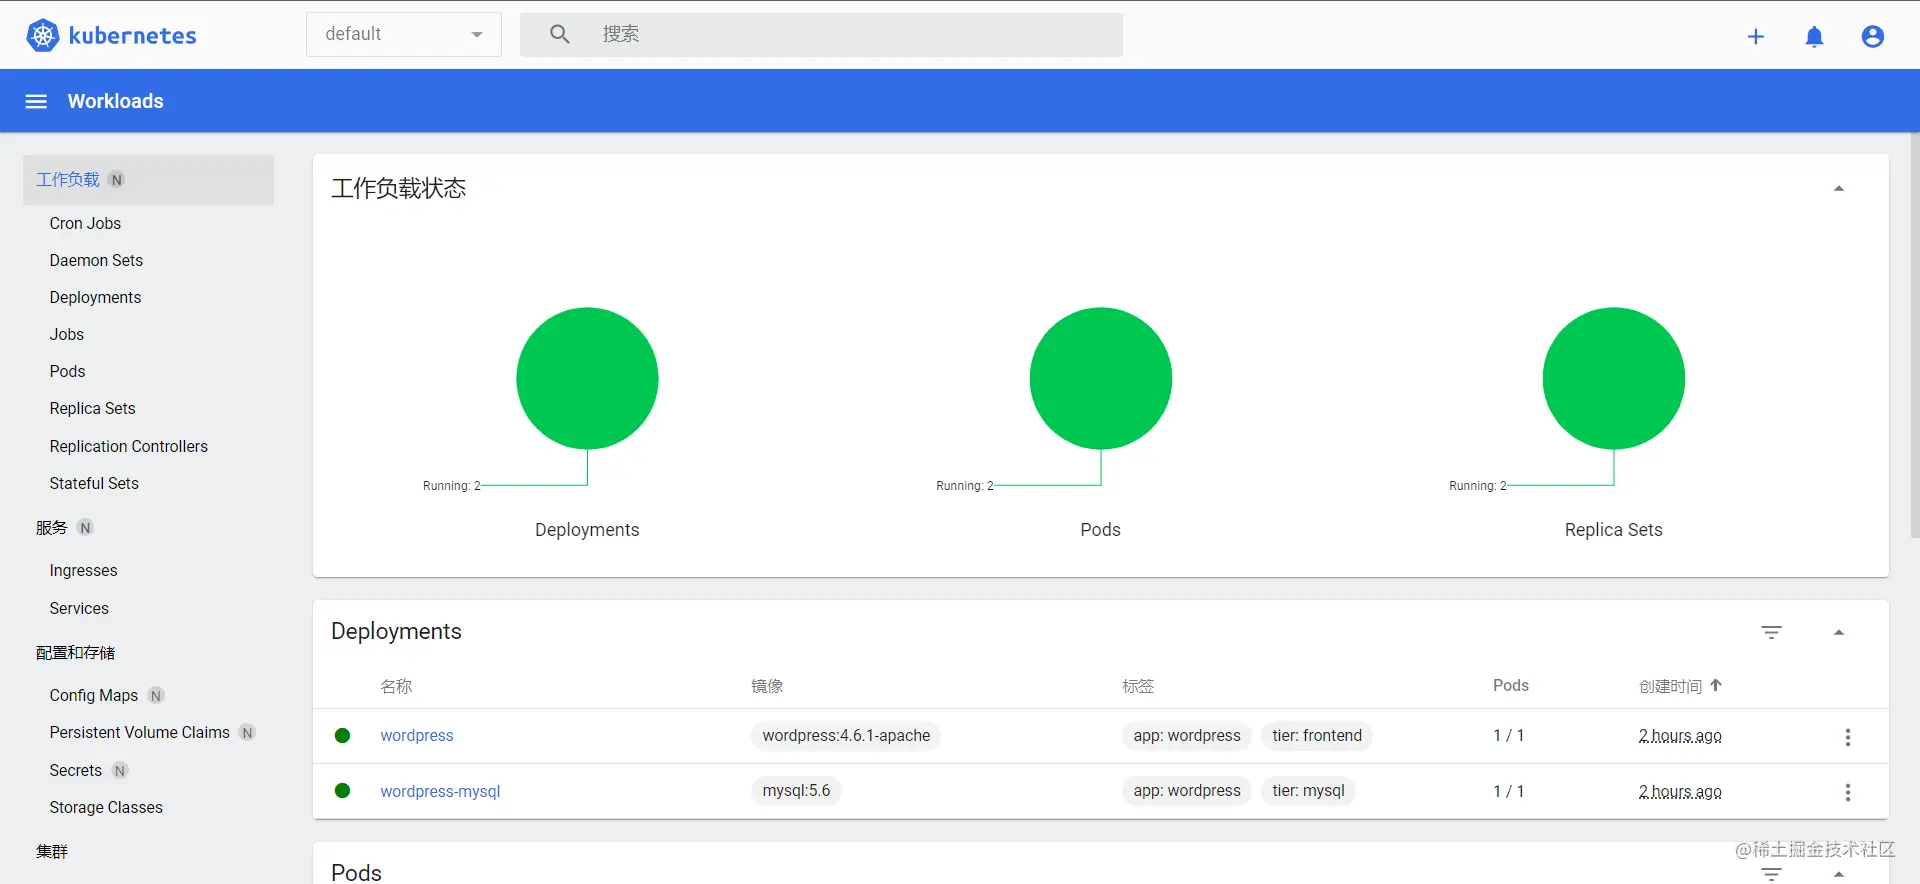Open Secrets in sidebar
The height and width of the screenshot is (884, 1920).
[76, 770]
